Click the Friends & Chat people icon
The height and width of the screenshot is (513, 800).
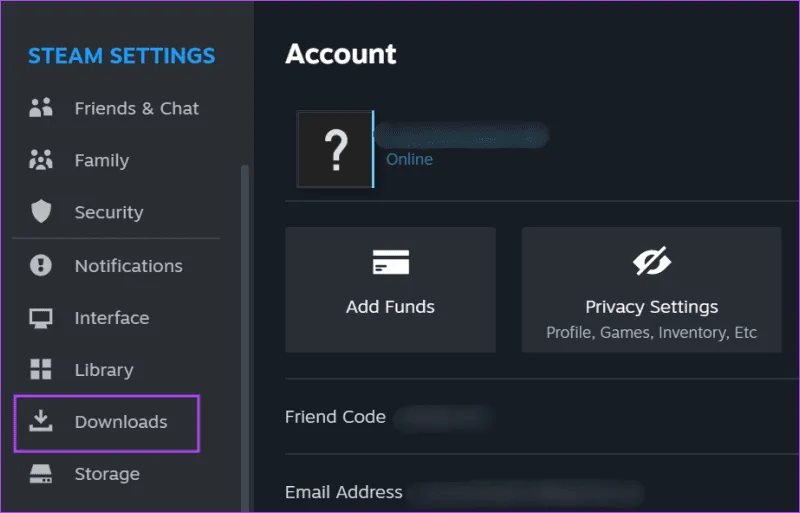pyautogui.click(x=41, y=108)
